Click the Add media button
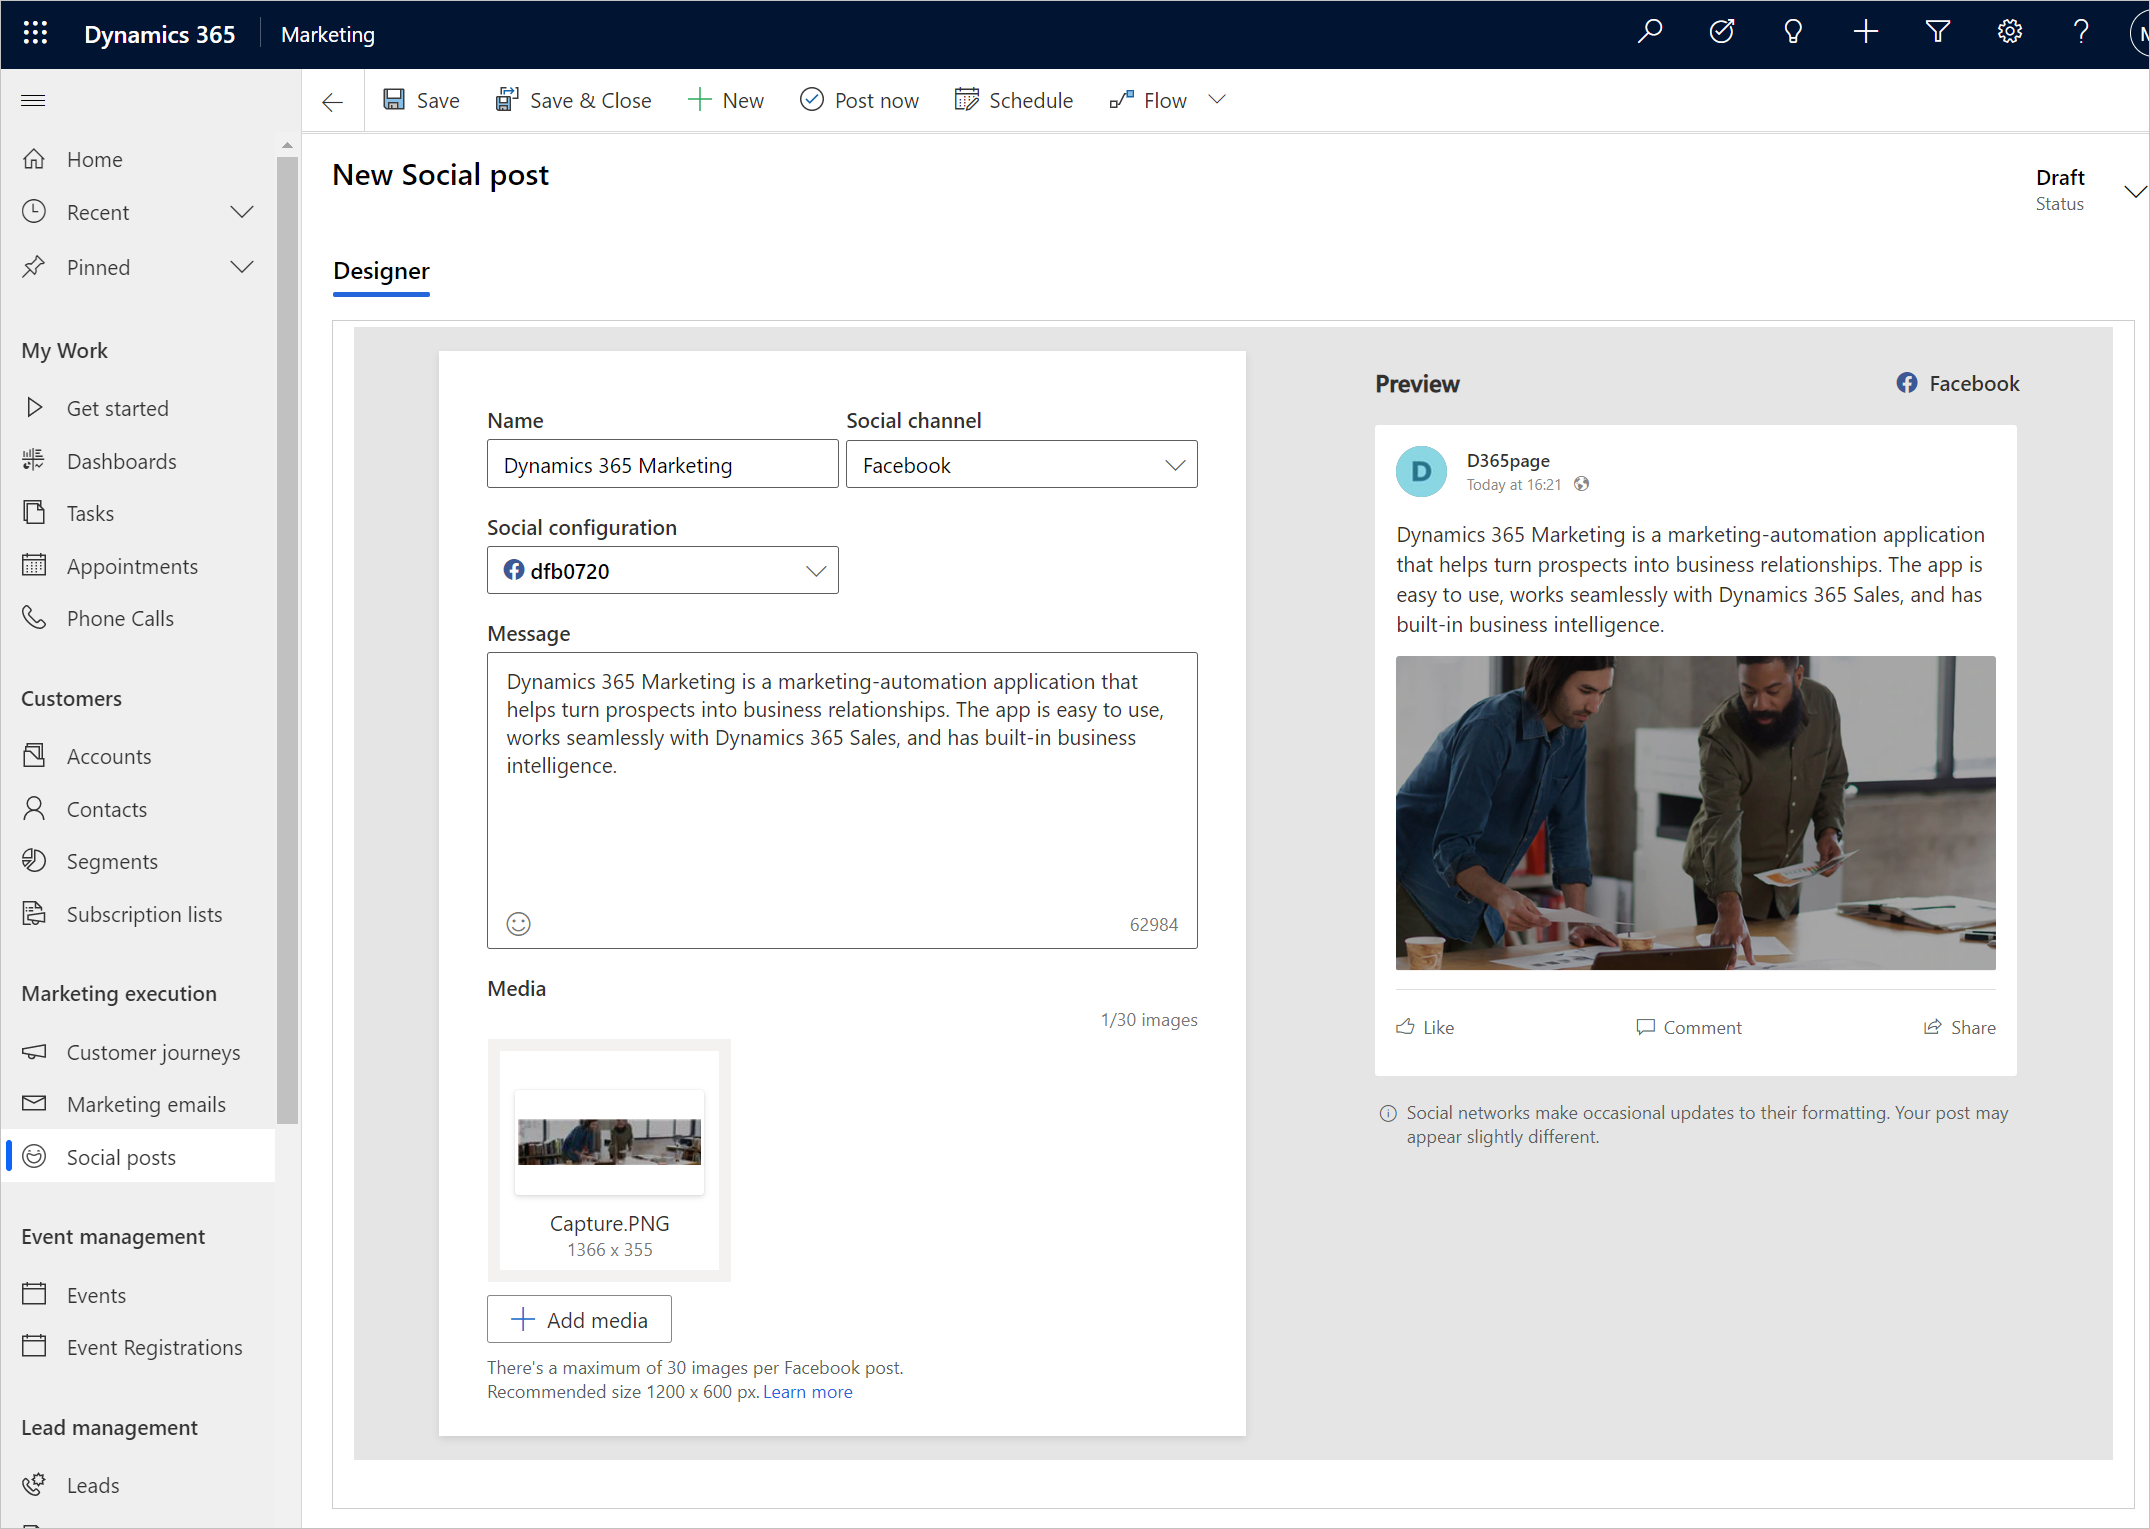The width and height of the screenshot is (2150, 1529). [x=579, y=1319]
